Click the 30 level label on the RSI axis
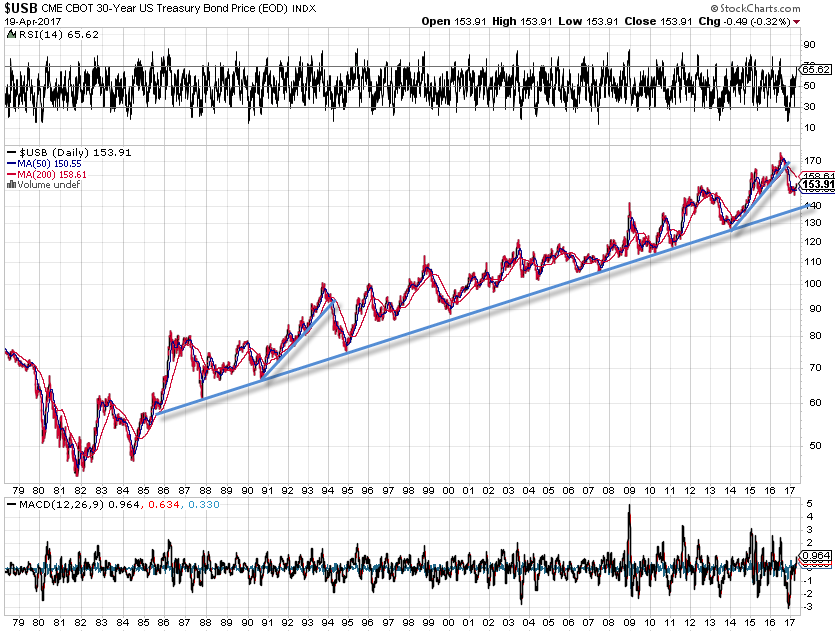Viewport: 835px width, 632px height. pos(809,106)
